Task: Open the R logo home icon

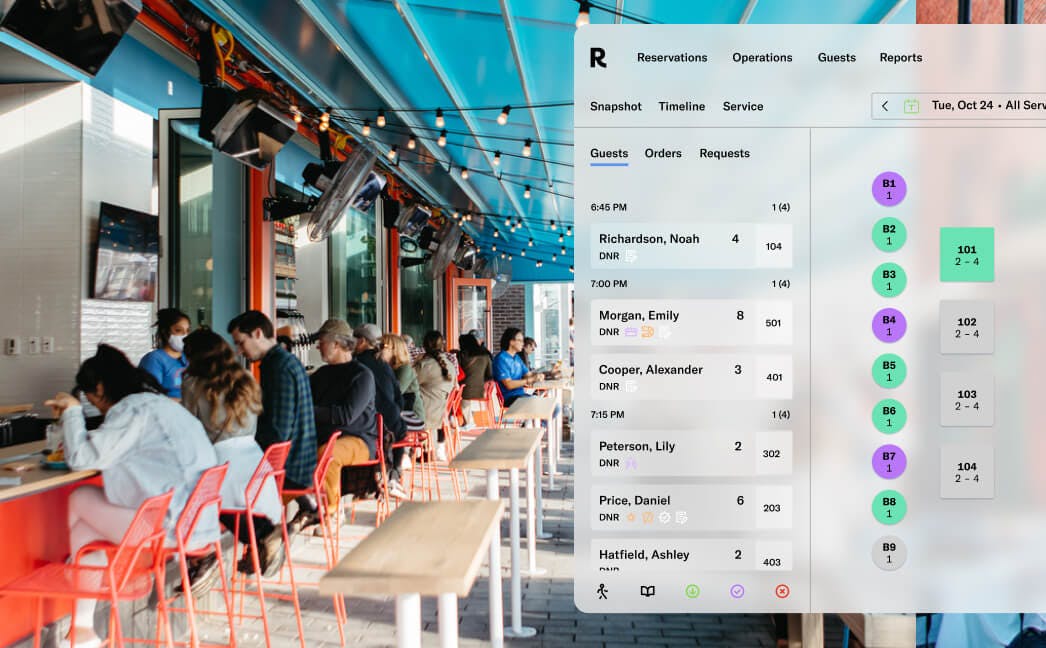Action: pyautogui.click(x=598, y=57)
